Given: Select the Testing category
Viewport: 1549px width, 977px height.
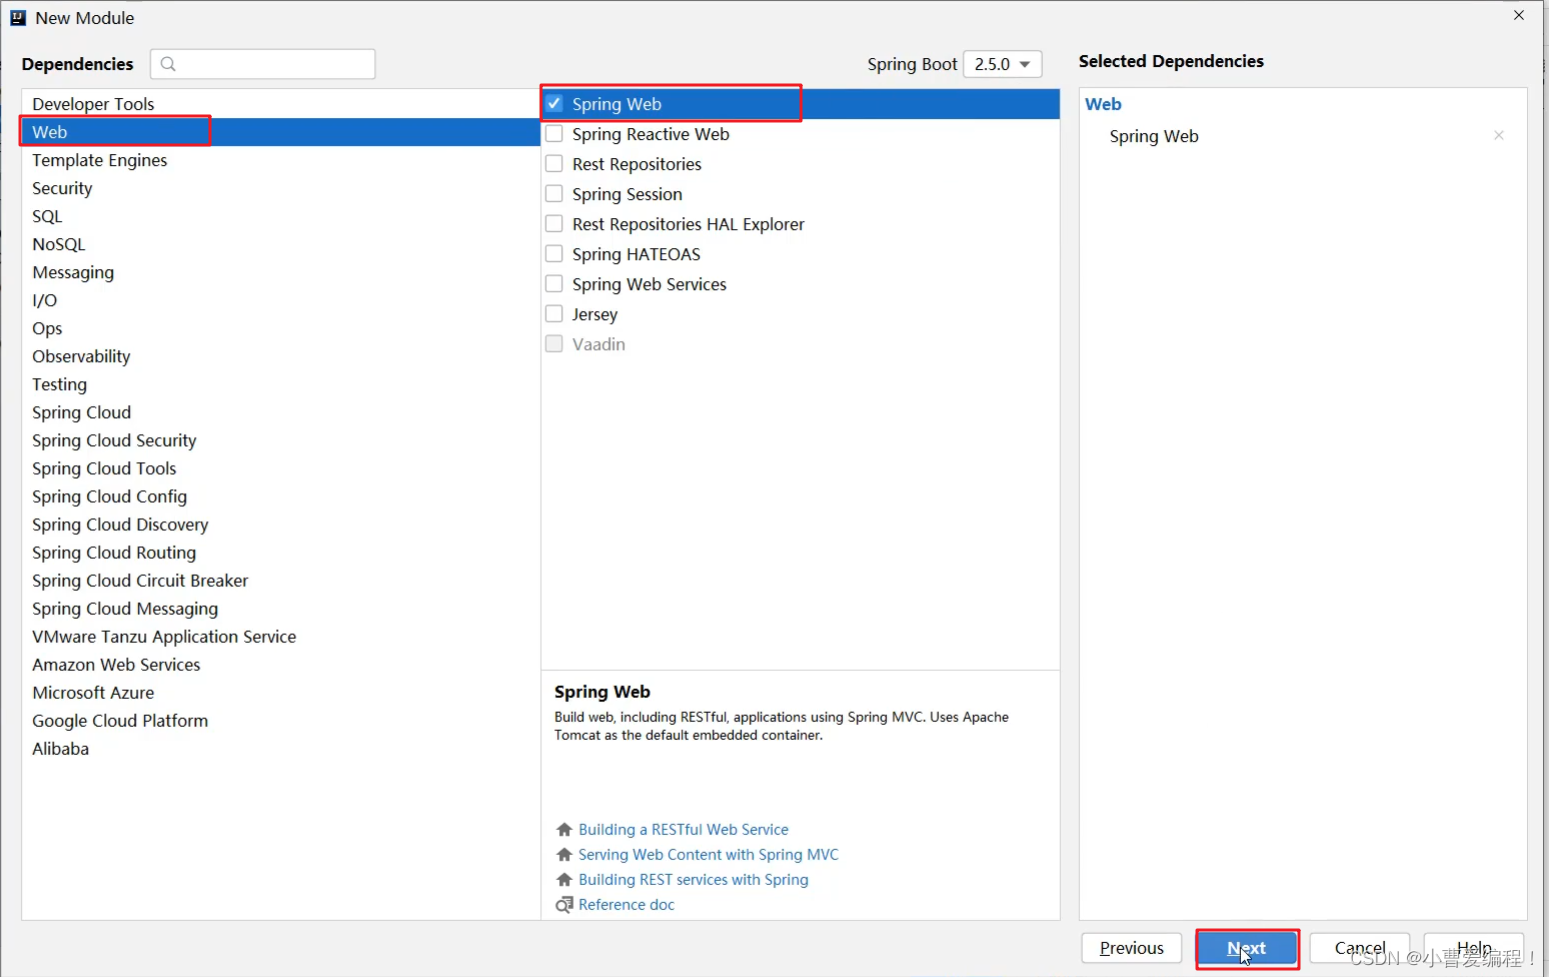Looking at the screenshot, I should tap(281, 384).
